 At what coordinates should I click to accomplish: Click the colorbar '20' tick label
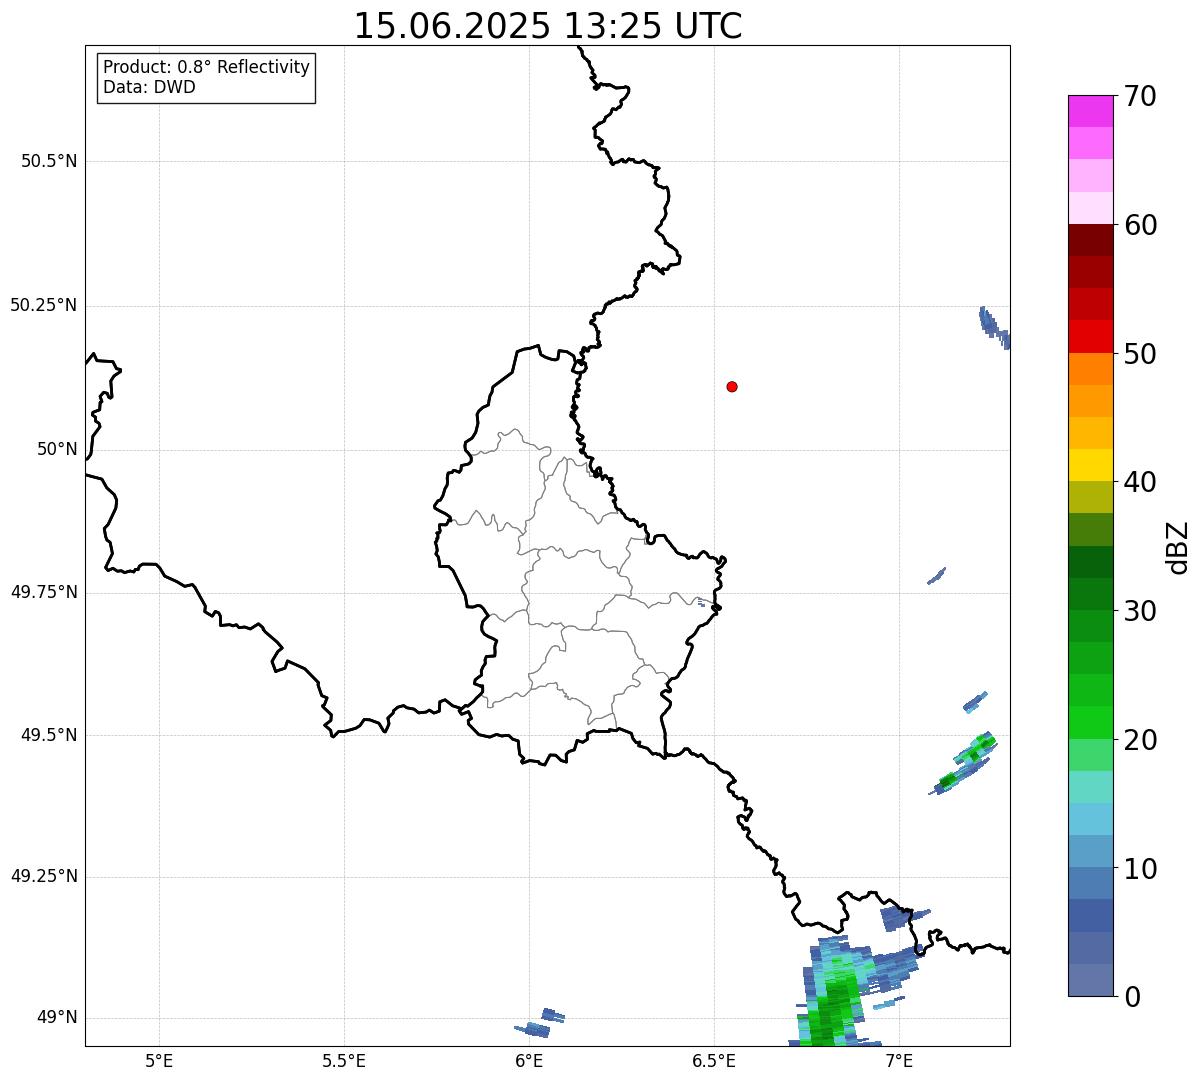(x=1140, y=740)
